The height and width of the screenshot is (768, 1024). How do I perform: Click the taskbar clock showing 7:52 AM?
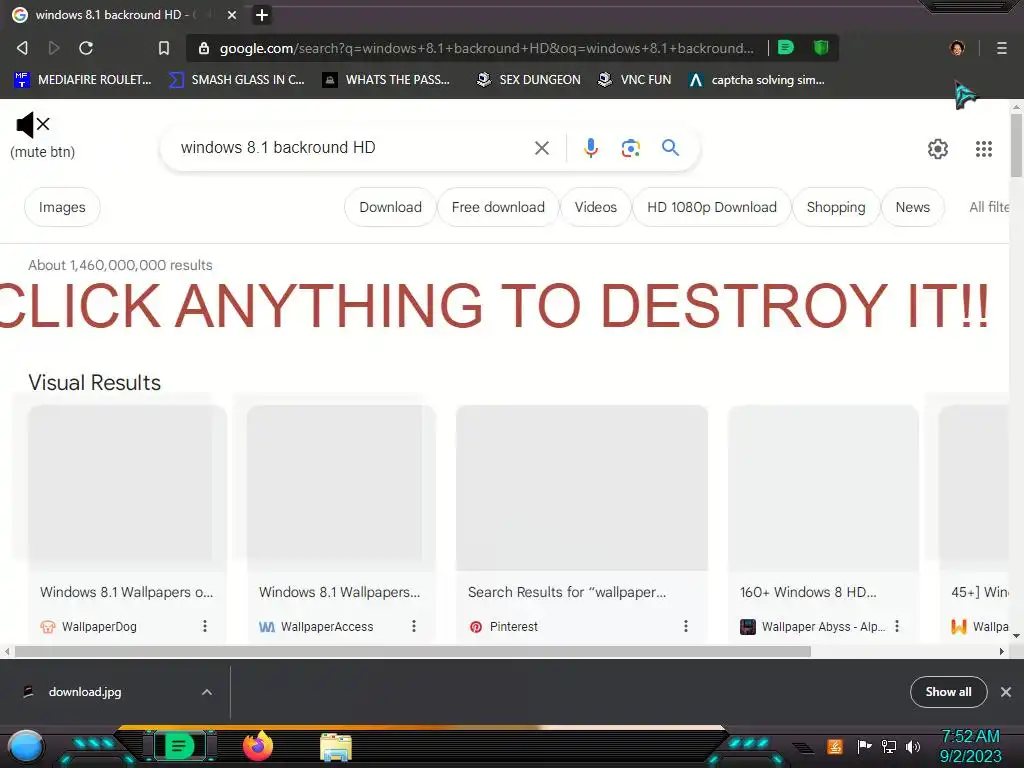point(970,746)
